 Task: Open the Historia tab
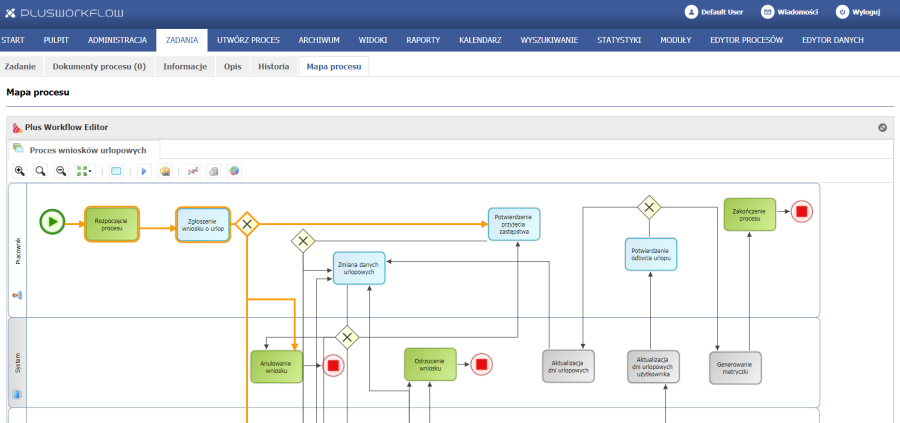274,67
